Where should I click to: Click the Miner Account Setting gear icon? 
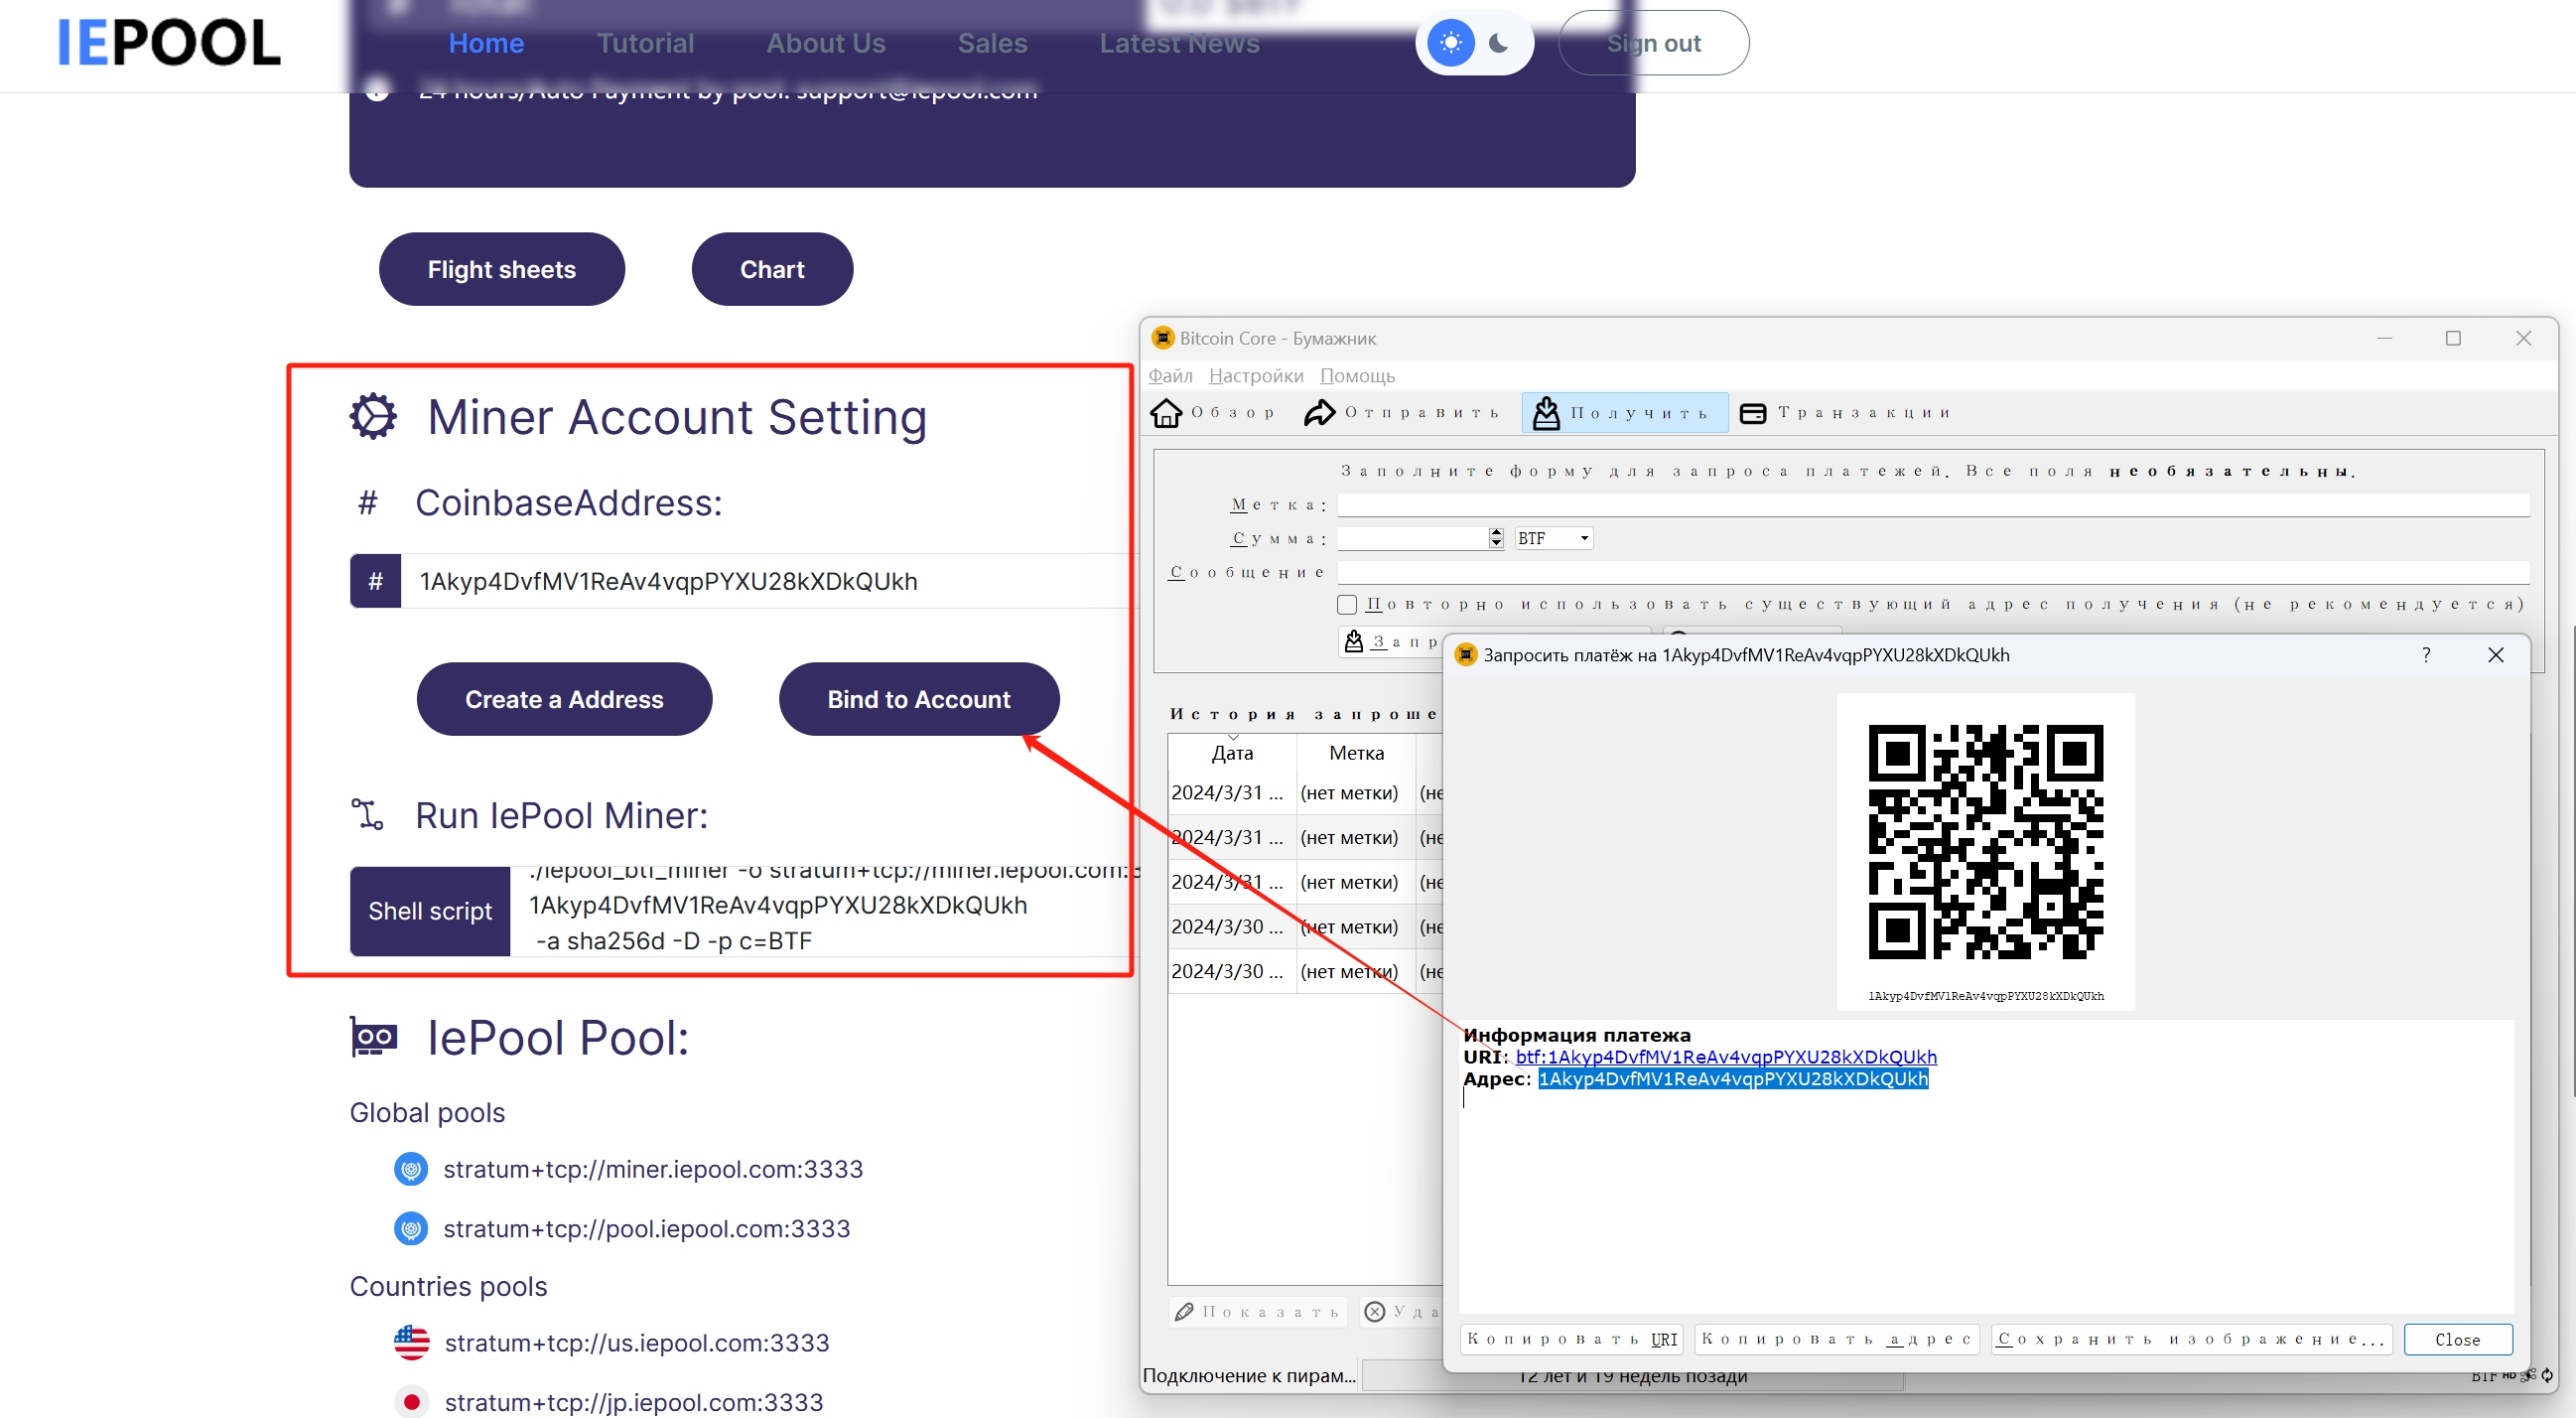tap(373, 416)
